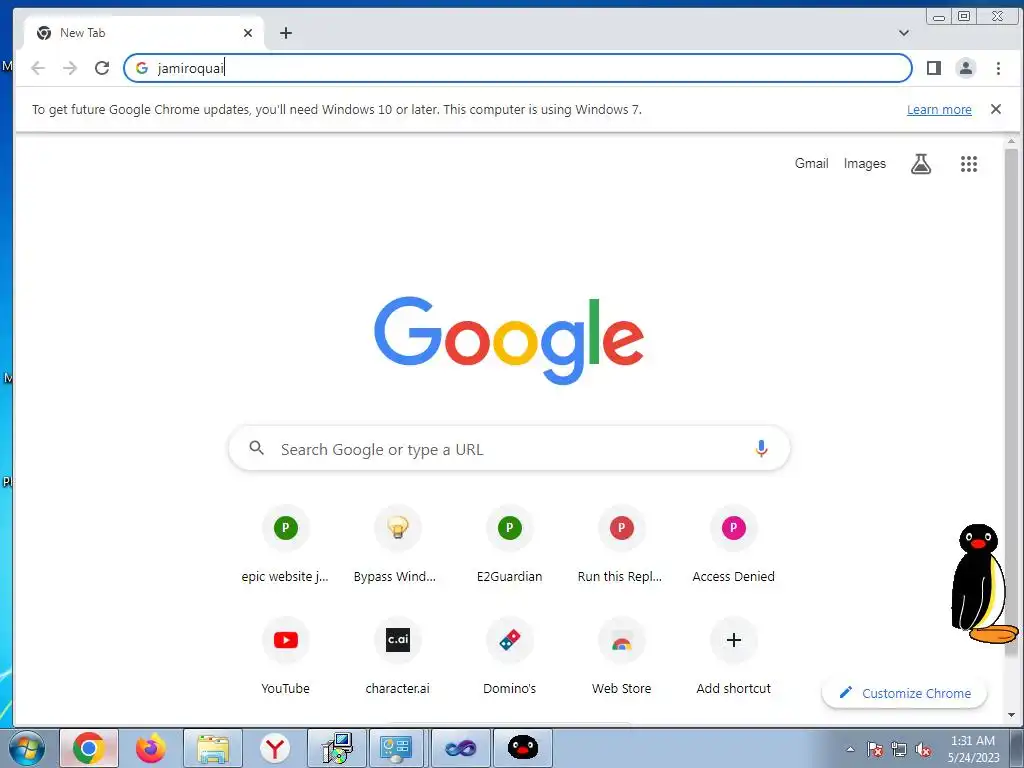The width and height of the screenshot is (1024, 768).
Task: Open the Search Labs flask icon
Action: [921, 164]
